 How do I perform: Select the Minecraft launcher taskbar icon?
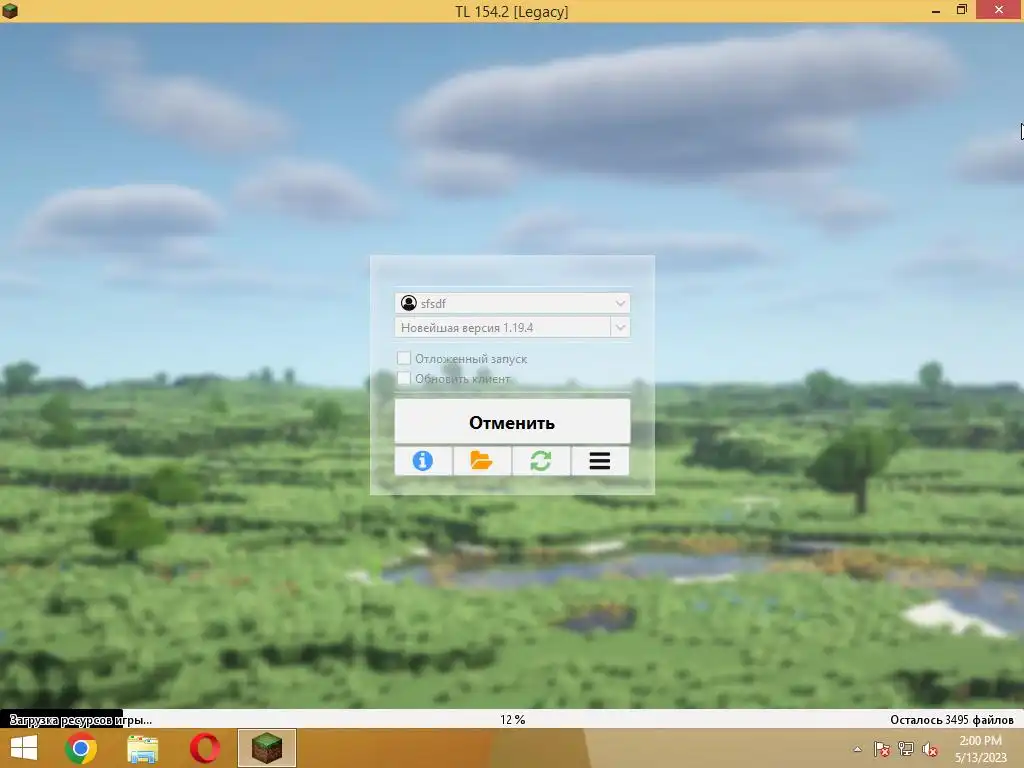pos(266,748)
